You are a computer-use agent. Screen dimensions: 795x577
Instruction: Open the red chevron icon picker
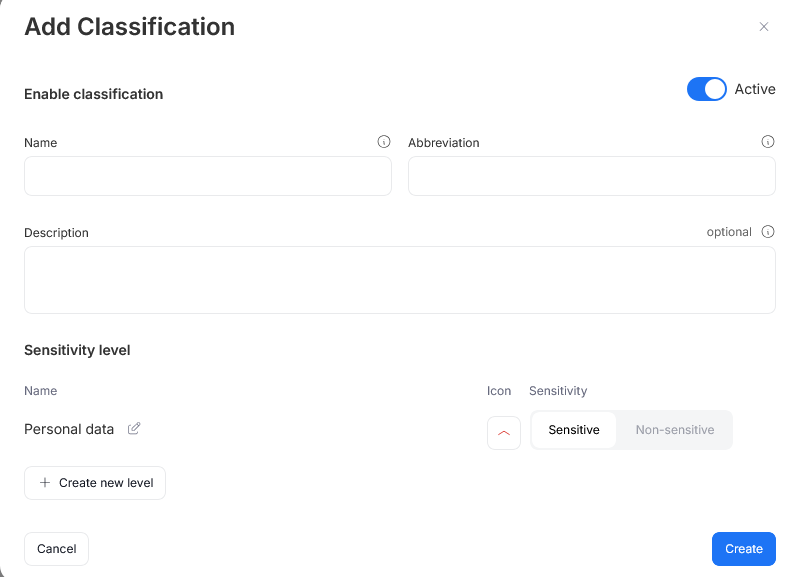pyautogui.click(x=504, y=433)
